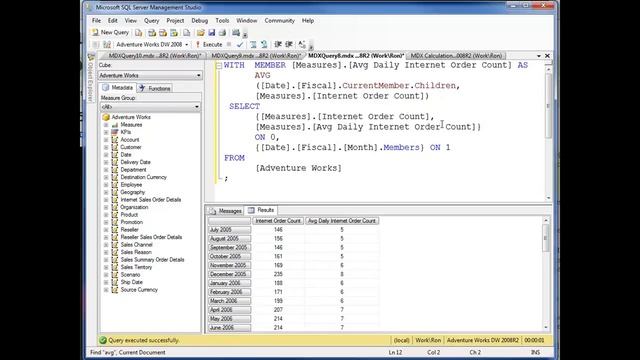Select the July 2005 row header
The height and width of the screenshot is (360, 640).
click(x=229, y=230)
